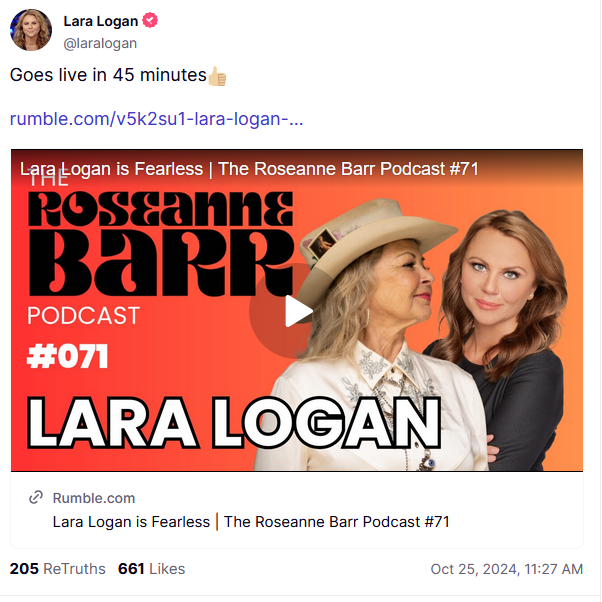Open the Rumble.com source label

coord(94,498)
